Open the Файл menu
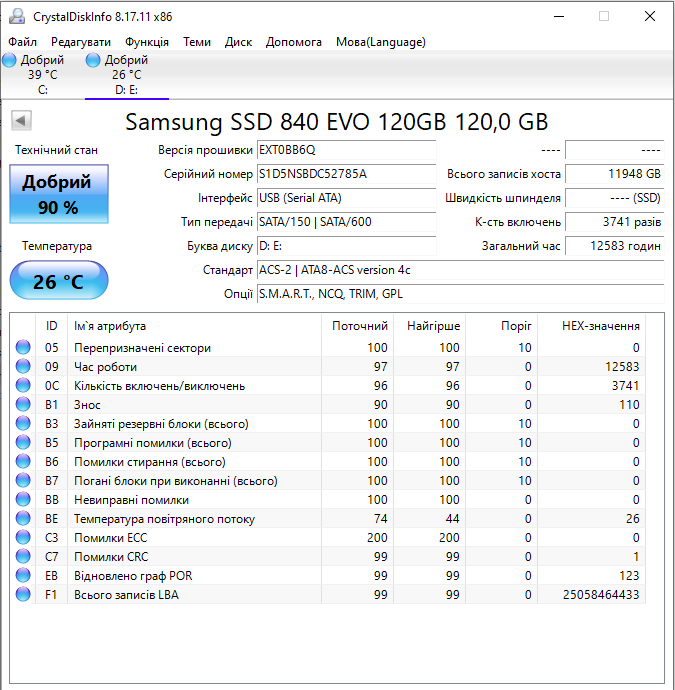The width and height of the screenshot is (675, 690). pos(22,42)
